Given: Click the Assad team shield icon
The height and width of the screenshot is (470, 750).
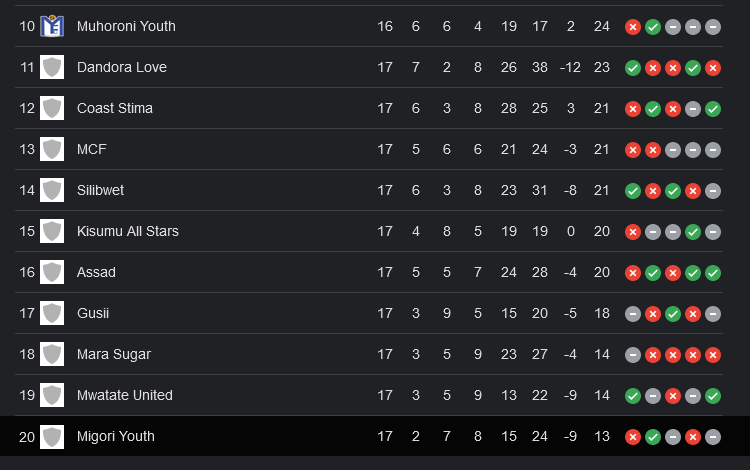Looking at the screenshot, I should click(52, 273).
